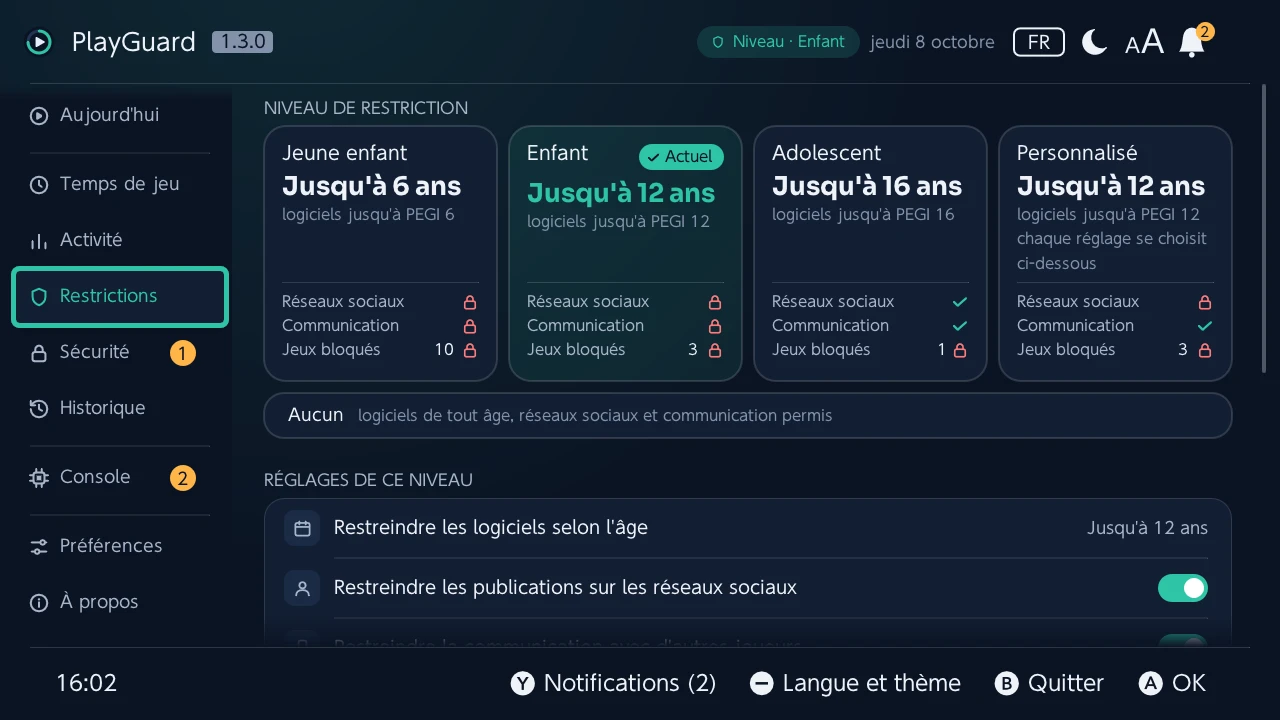The width and height of the screenshot is (1280, 720).
Task: Open the FR language selector
Action: (1039, 42)
